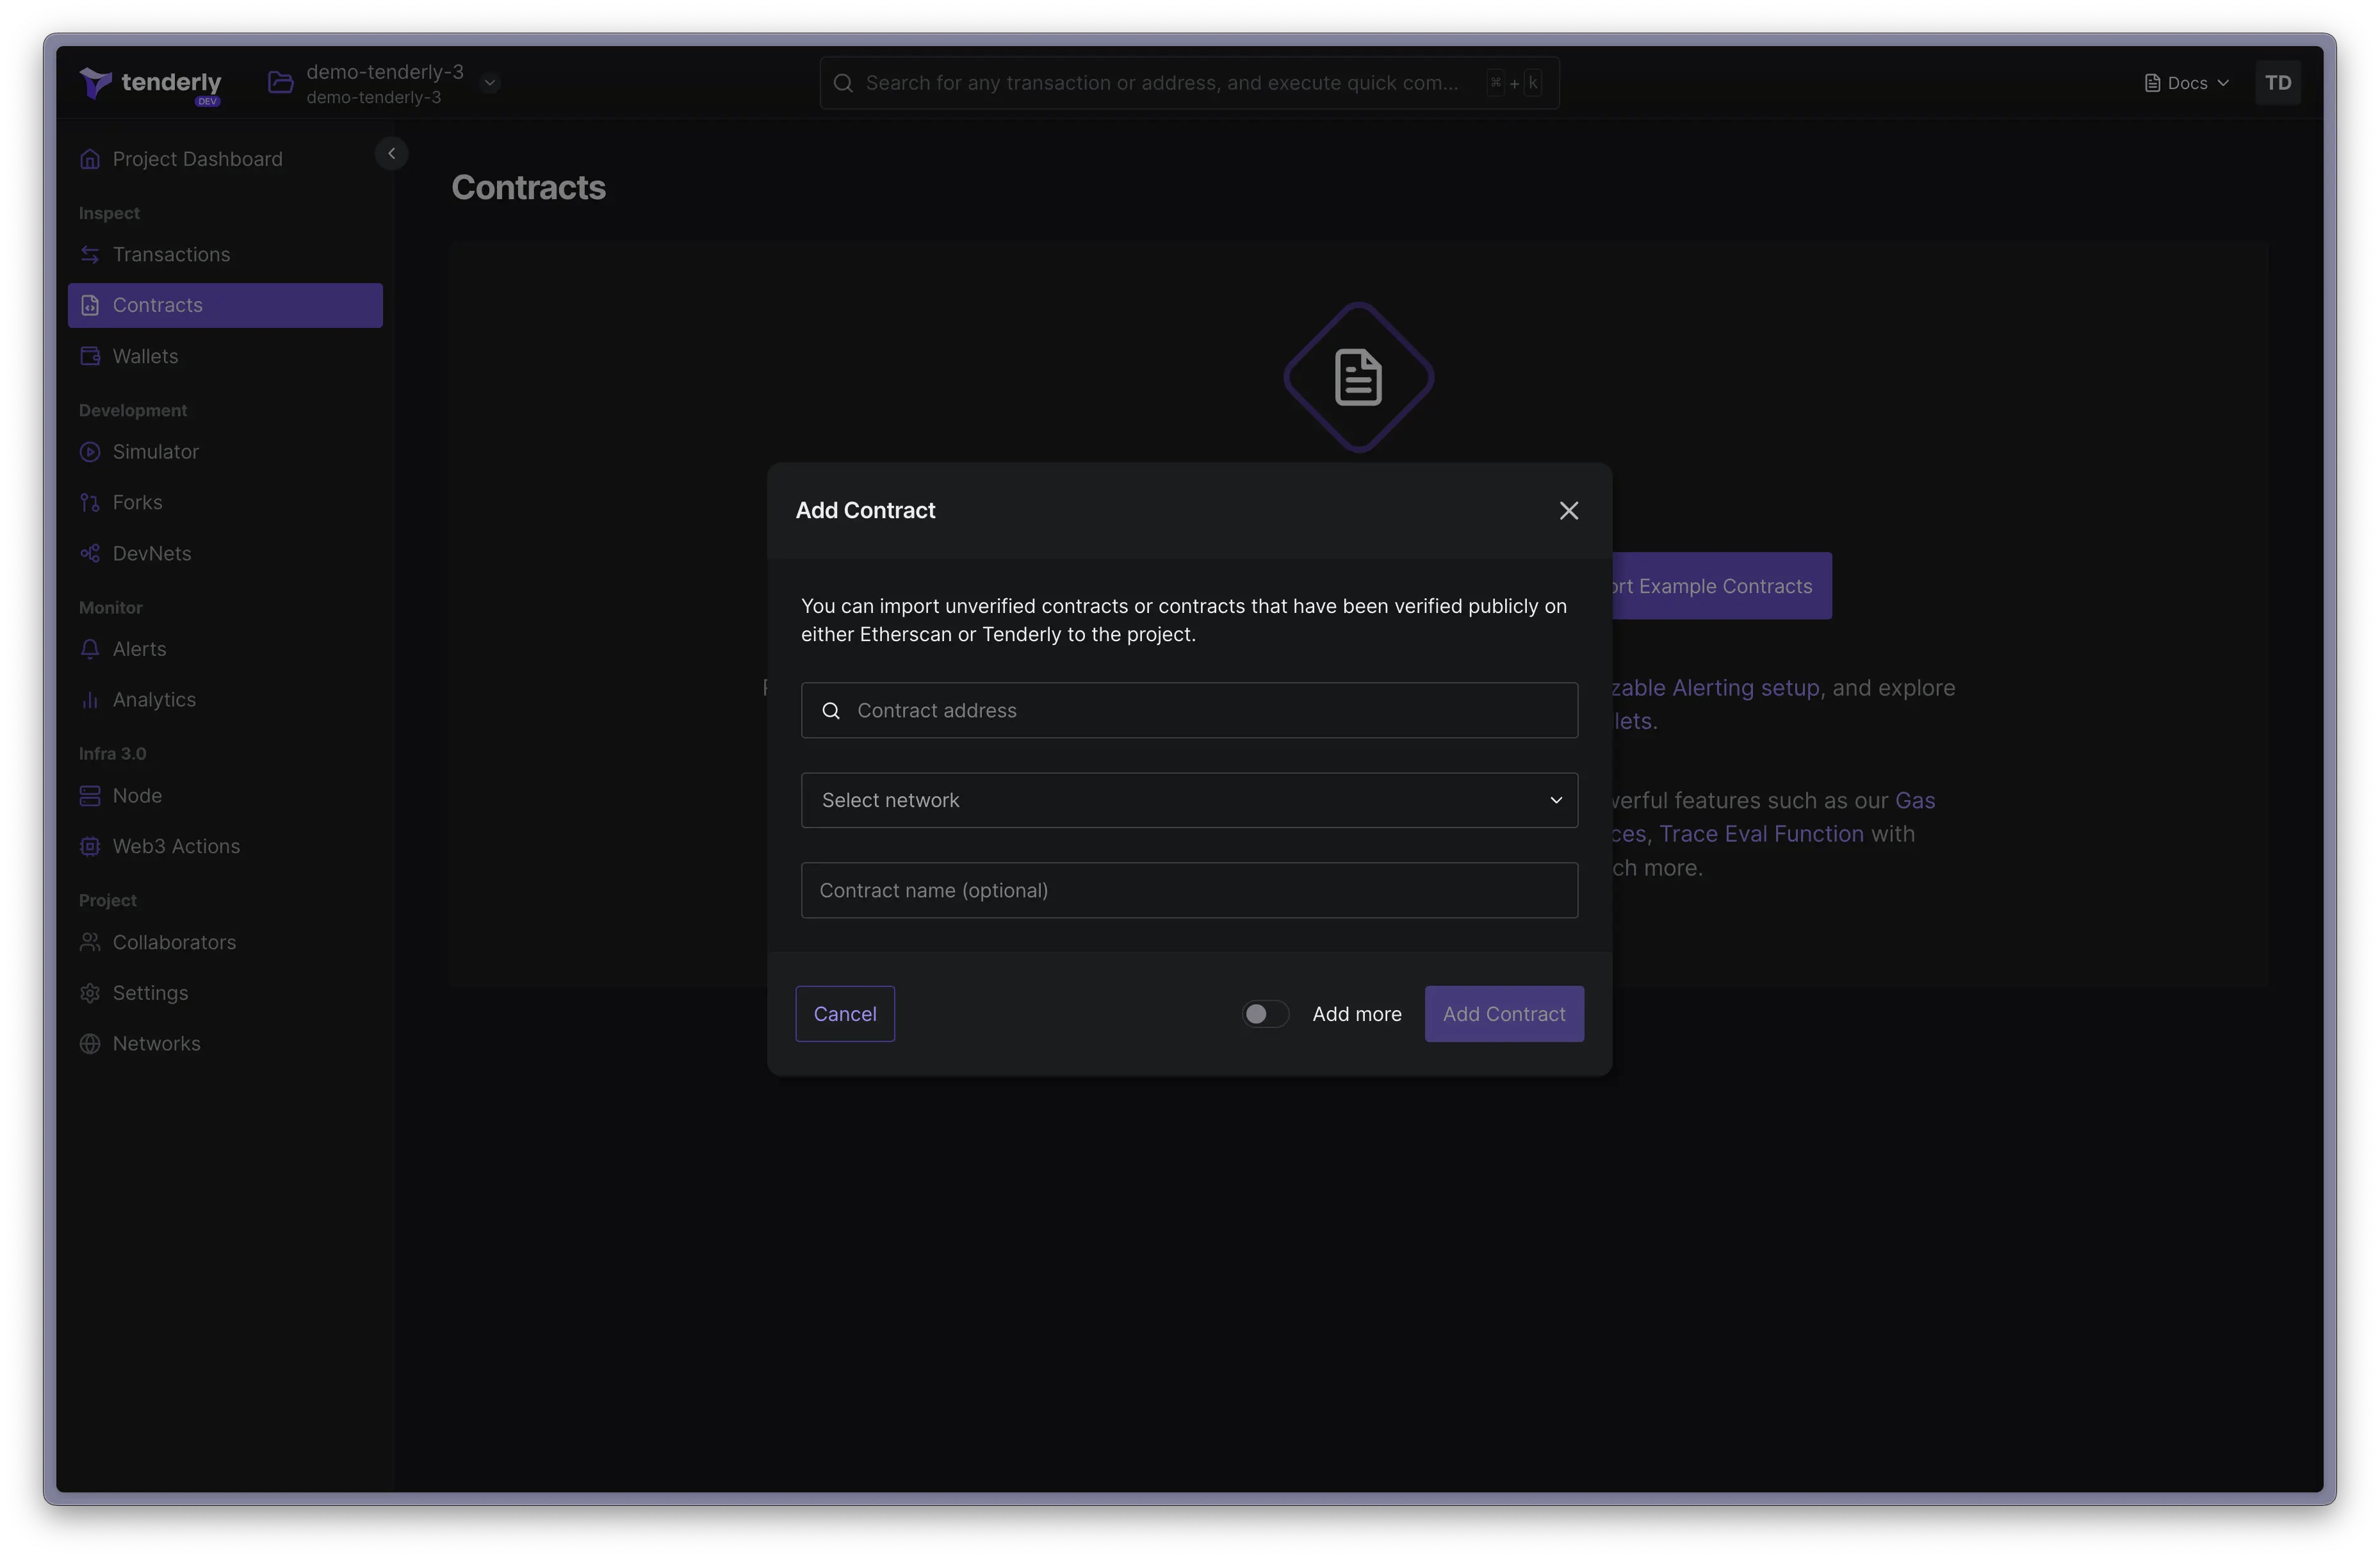This screenshot has height=1559, width=2380.
Task: Collapse the sidebar with the arrow
Action: (391, 153)
